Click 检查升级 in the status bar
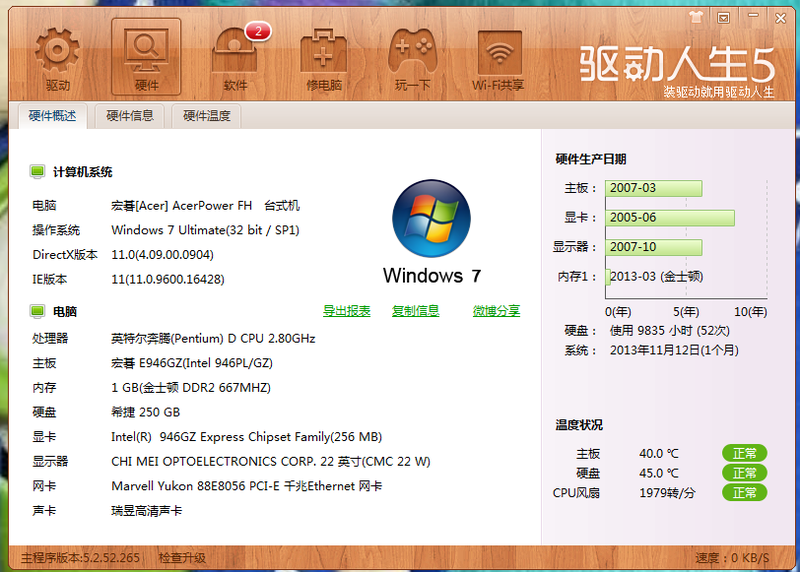Image resolution: width=800 pixels, height=572 pixels. (x=182, y=558)
